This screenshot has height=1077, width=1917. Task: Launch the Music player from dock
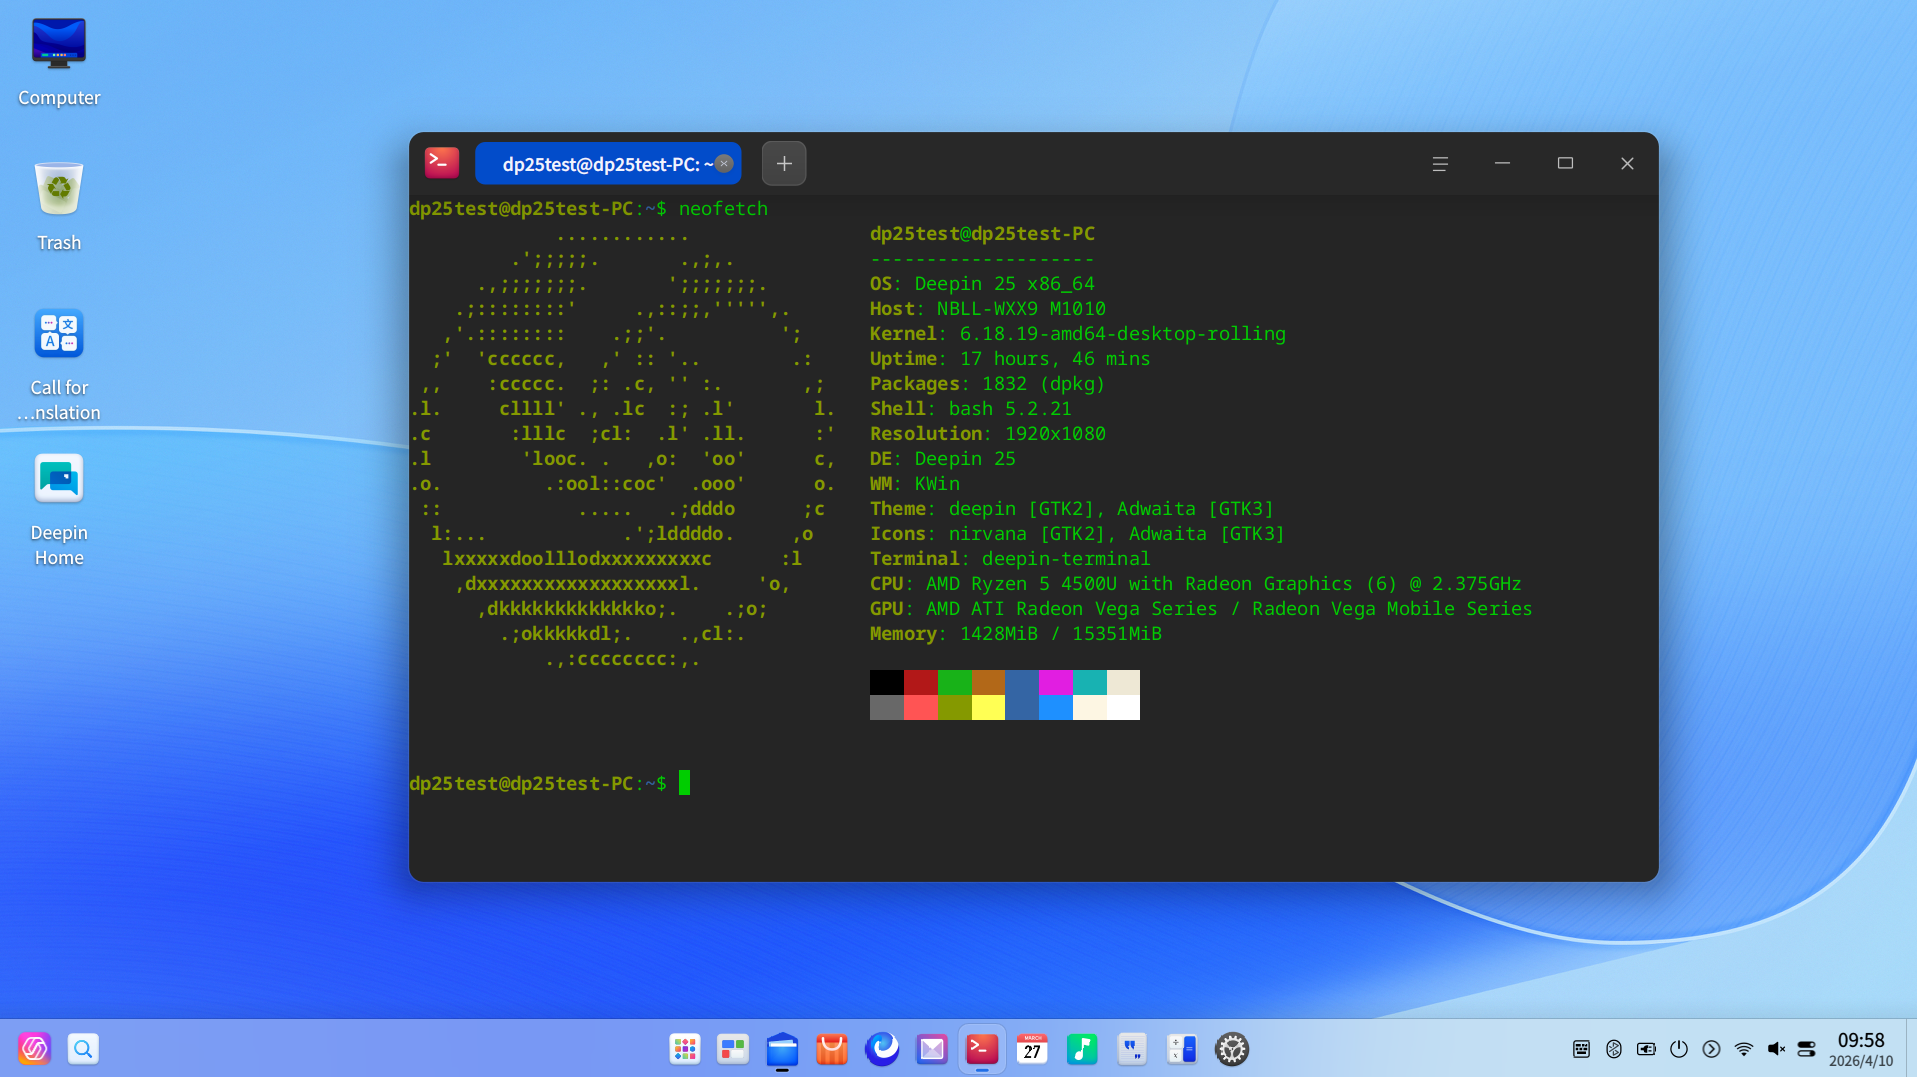(x=1082, y=1049)
